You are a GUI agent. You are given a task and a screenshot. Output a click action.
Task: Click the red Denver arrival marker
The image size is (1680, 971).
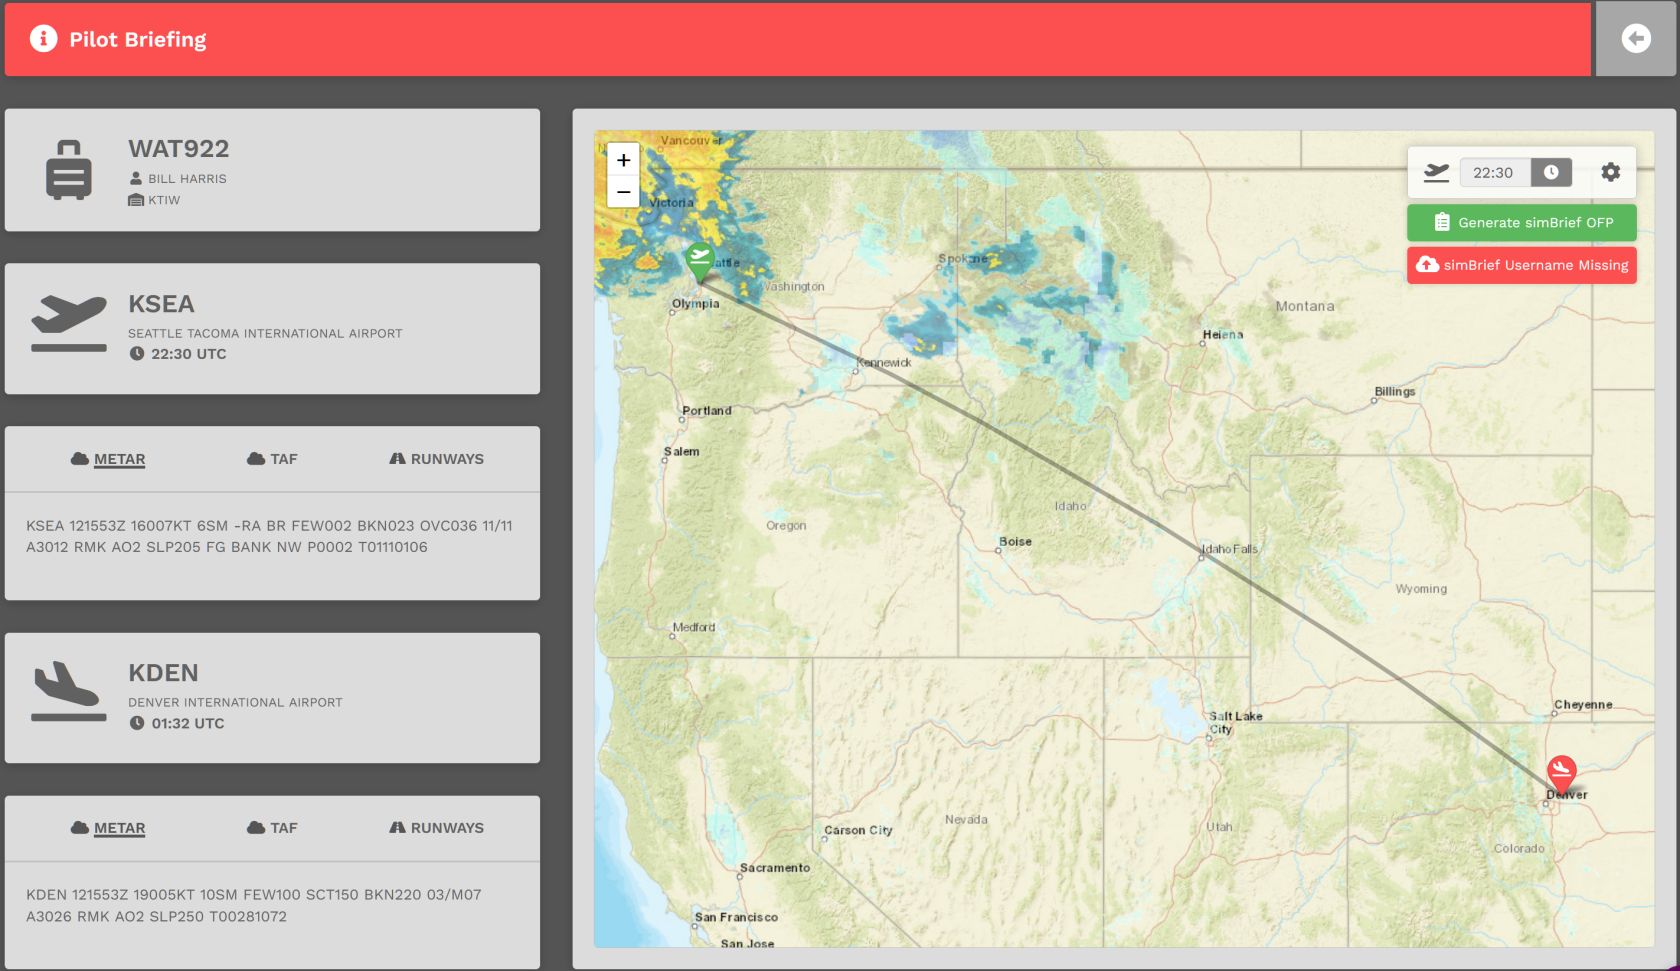click(1561, 775)
